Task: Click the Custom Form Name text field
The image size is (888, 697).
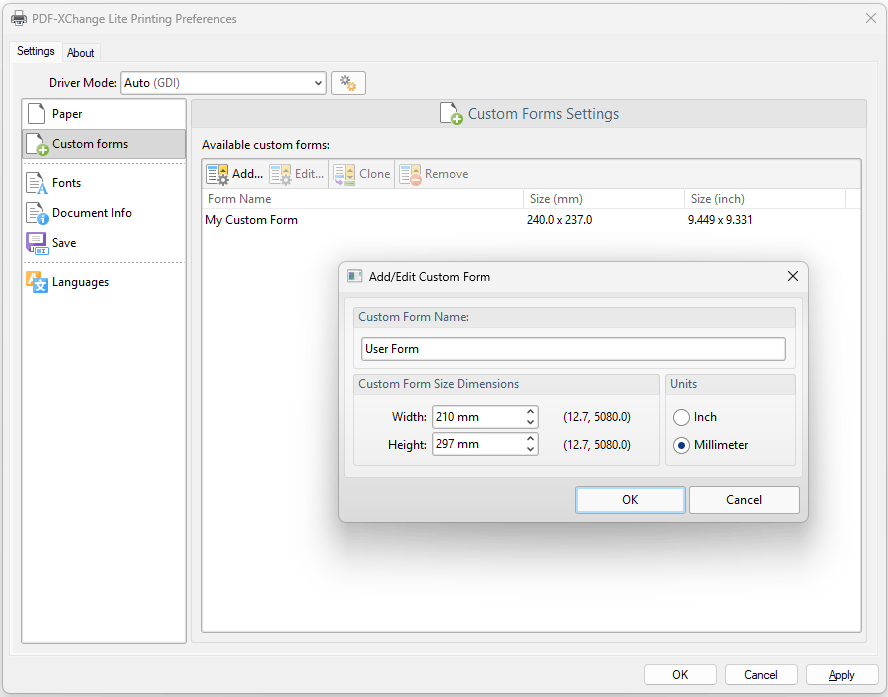Action: tap(573, 349)
